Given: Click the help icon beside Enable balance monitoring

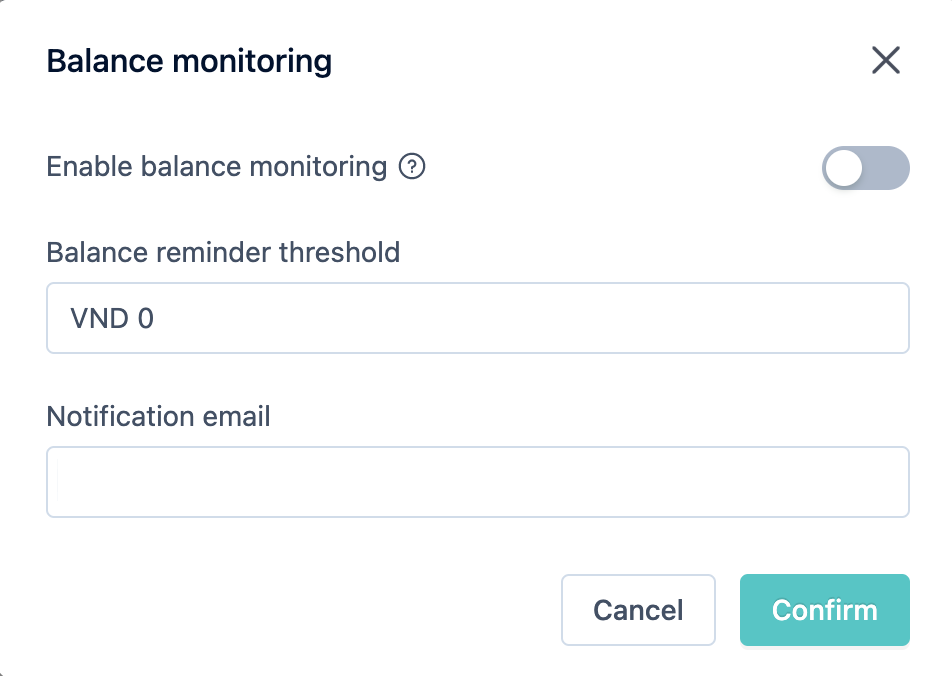Looking at the screenshot, I should click(412, 166).
